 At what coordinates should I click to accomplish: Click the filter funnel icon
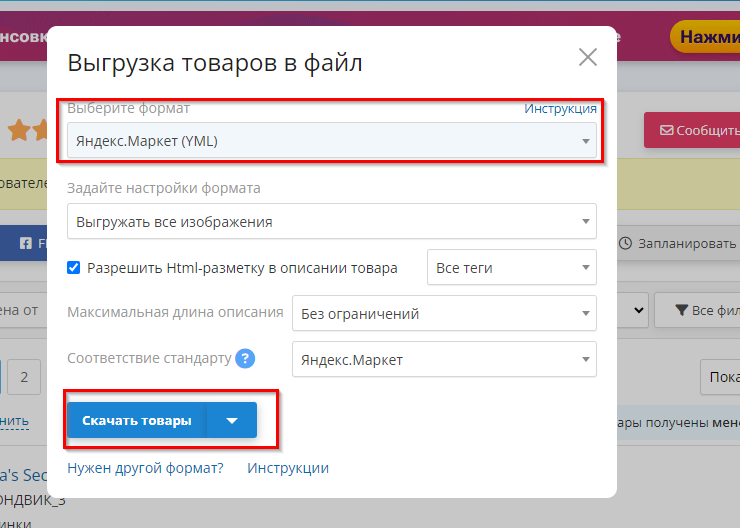[681, 311]
